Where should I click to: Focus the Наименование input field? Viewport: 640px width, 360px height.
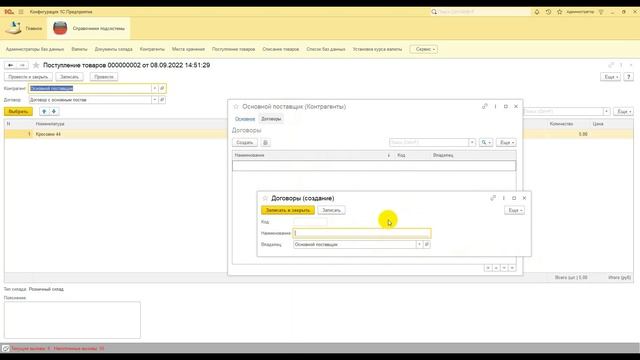(x=362, y=233)
